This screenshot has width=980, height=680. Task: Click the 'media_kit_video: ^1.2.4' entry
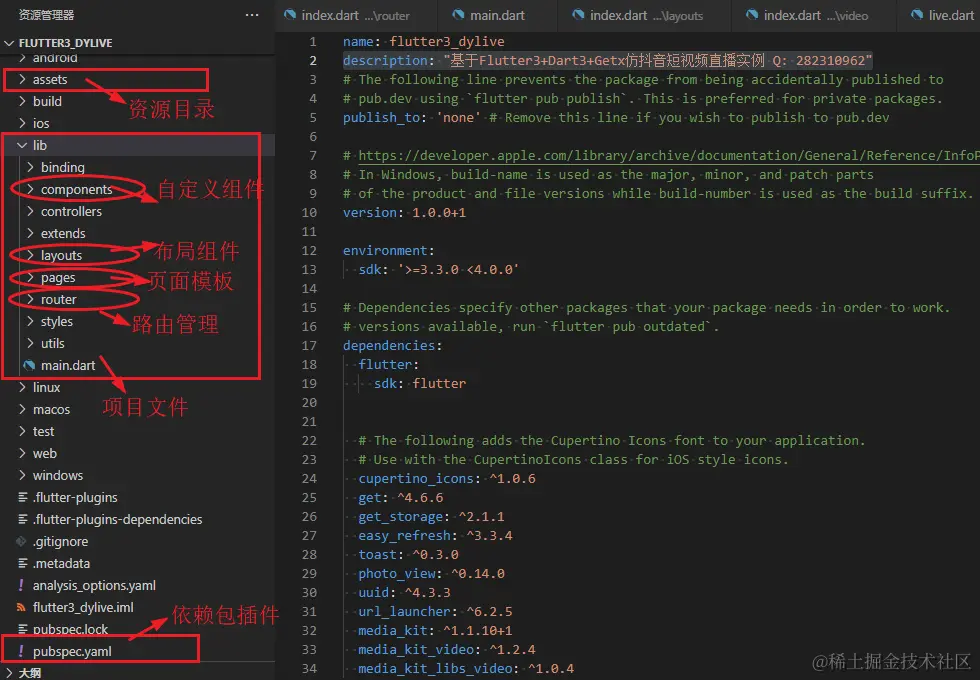(447, 650)
